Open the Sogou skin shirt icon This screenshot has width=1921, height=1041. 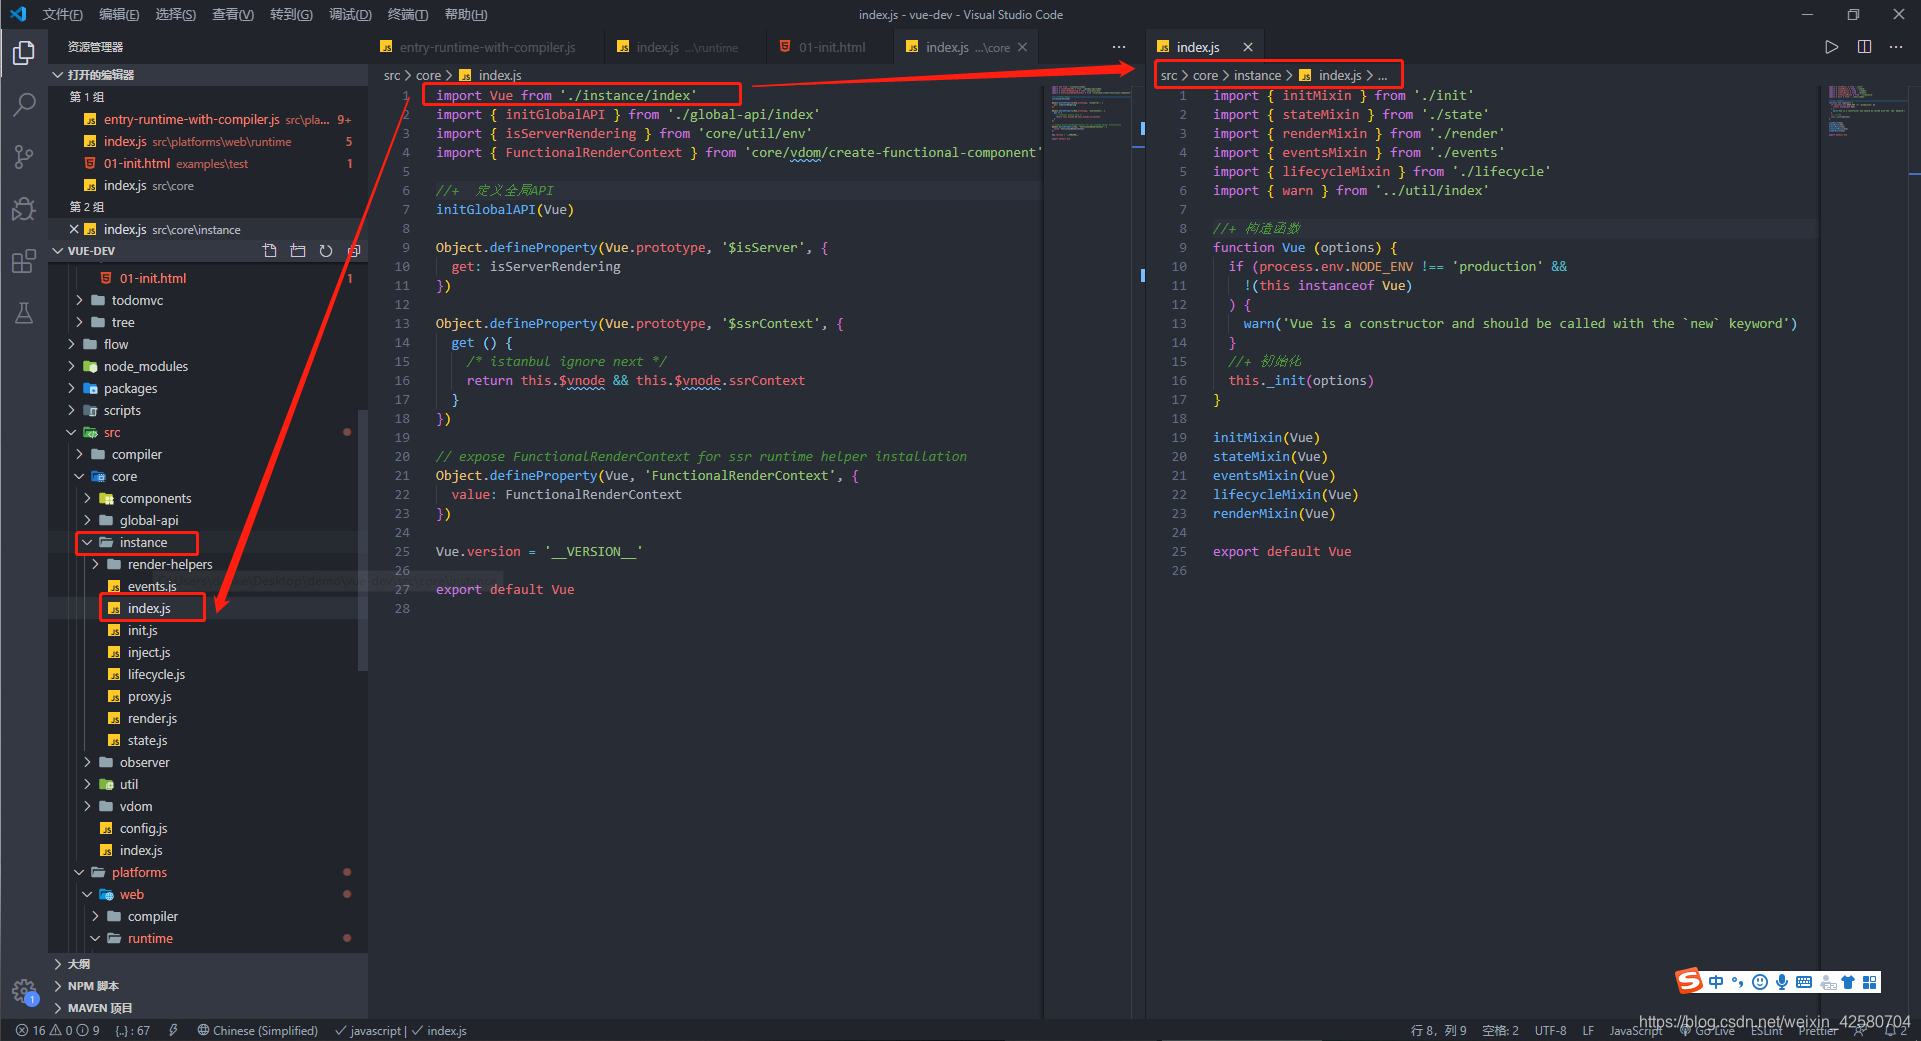(x=1848, y=982)
